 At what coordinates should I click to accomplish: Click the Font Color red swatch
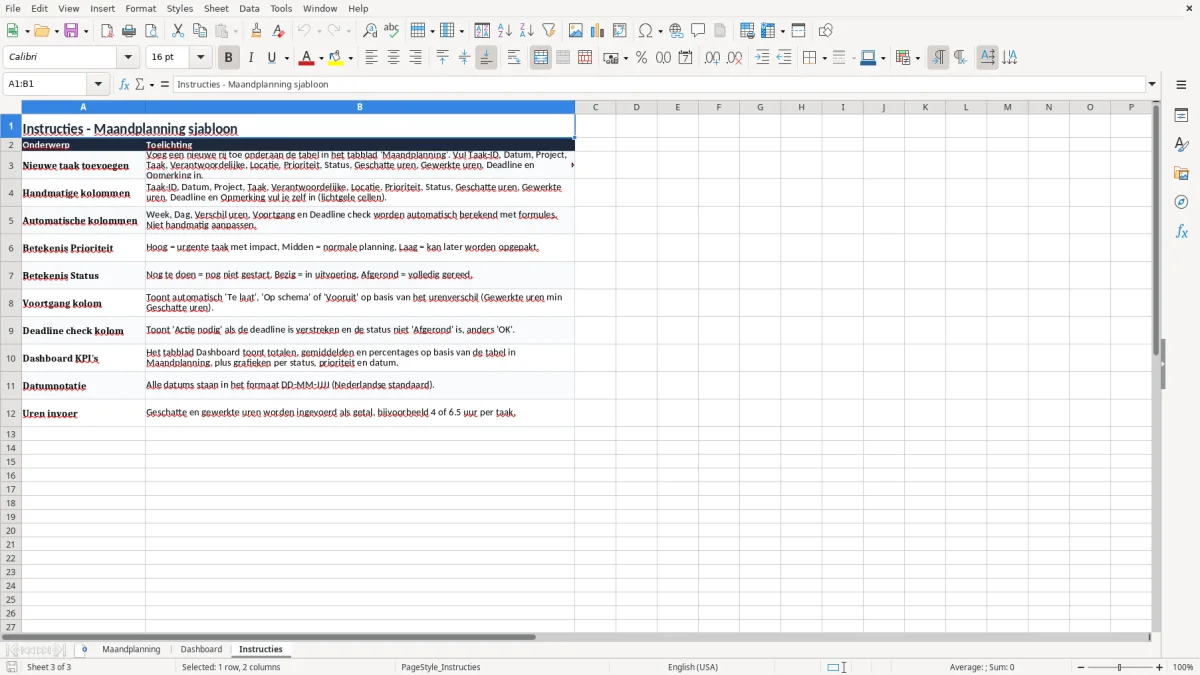307,58
